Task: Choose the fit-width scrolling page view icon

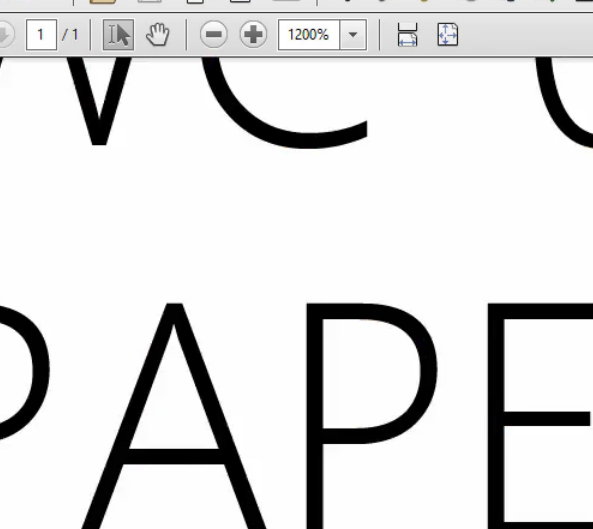Action: 408,35
